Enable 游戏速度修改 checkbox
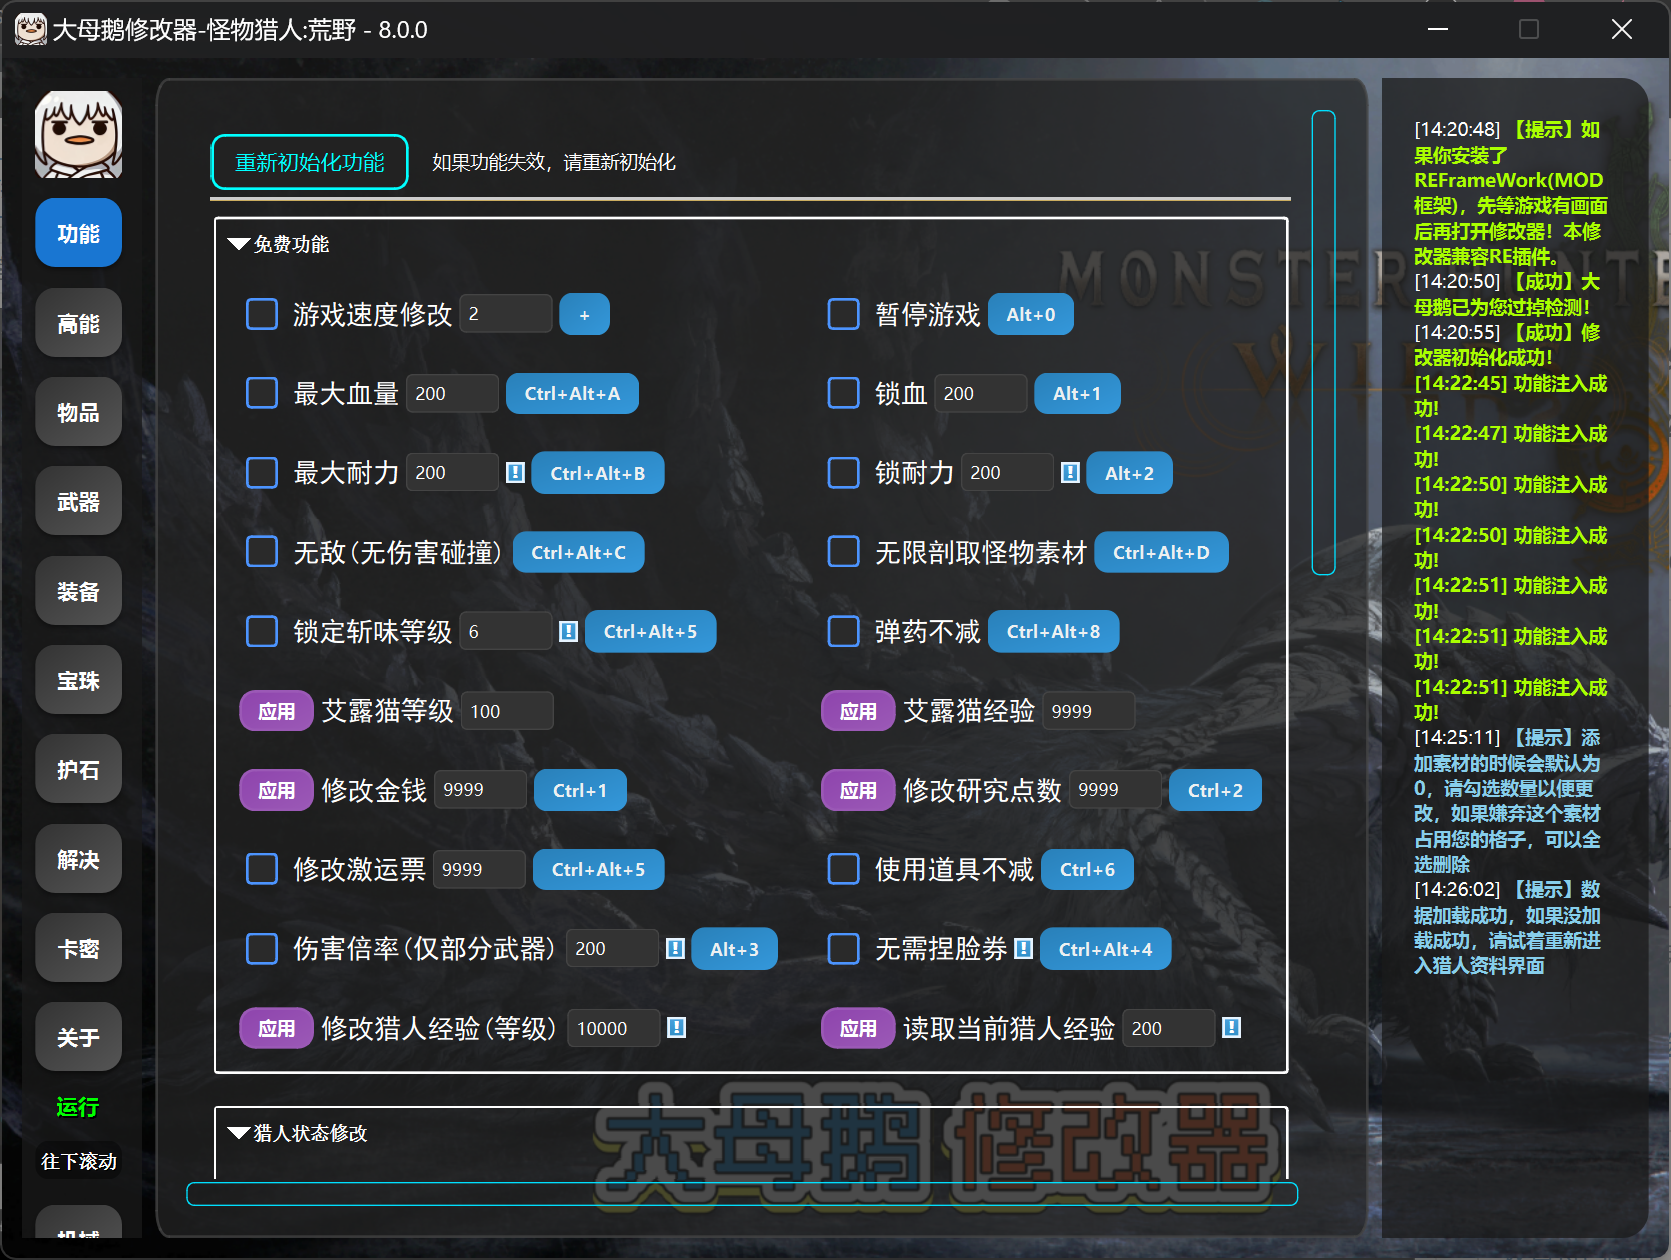 point(262,314)
